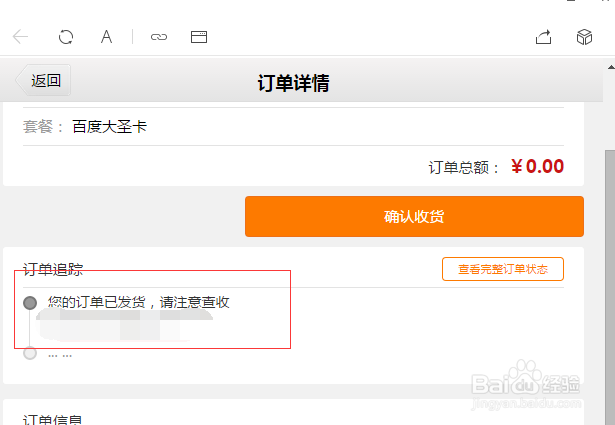615x425 pixels.
Task: Click the orange 确认收货 button
Action: (x=414, y=216)
